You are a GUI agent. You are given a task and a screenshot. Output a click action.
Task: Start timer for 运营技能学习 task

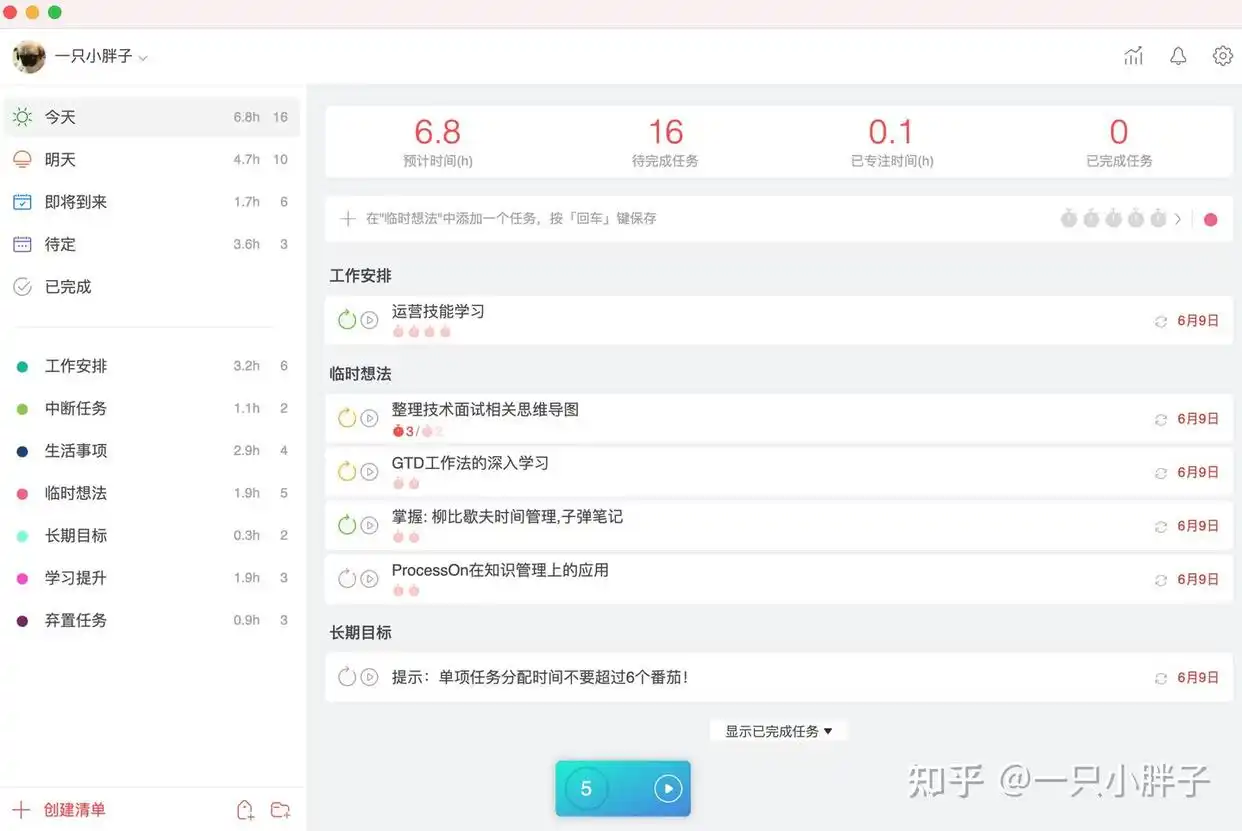click(x=369, y=320)
